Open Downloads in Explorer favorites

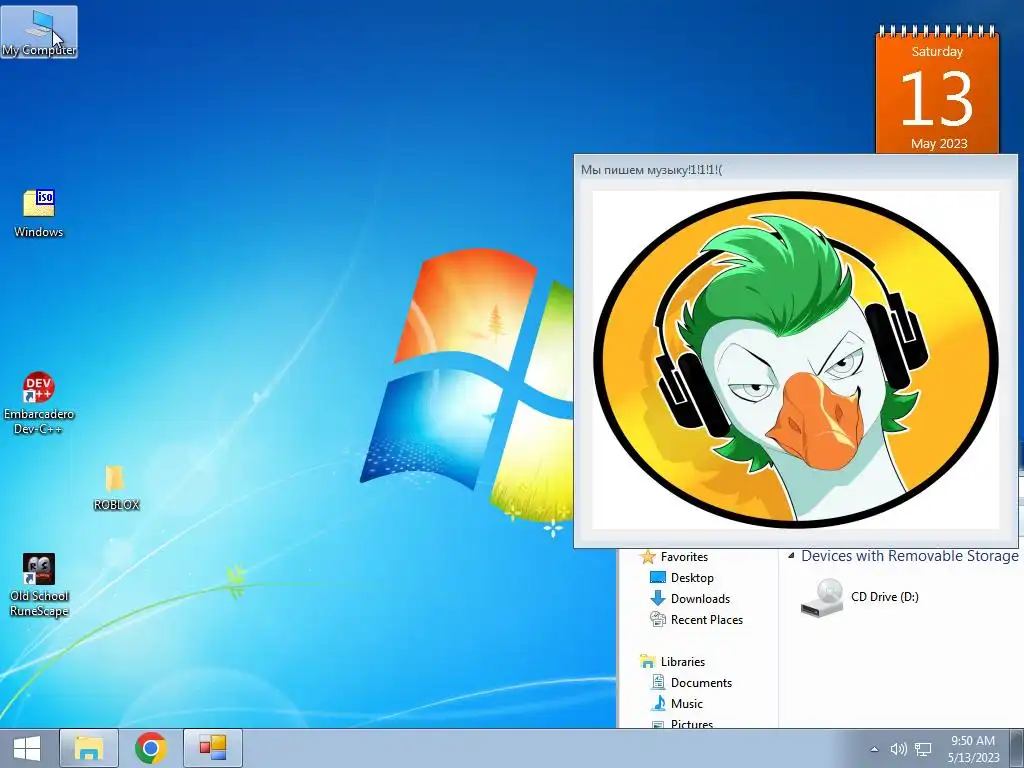(x=700, y=599)
